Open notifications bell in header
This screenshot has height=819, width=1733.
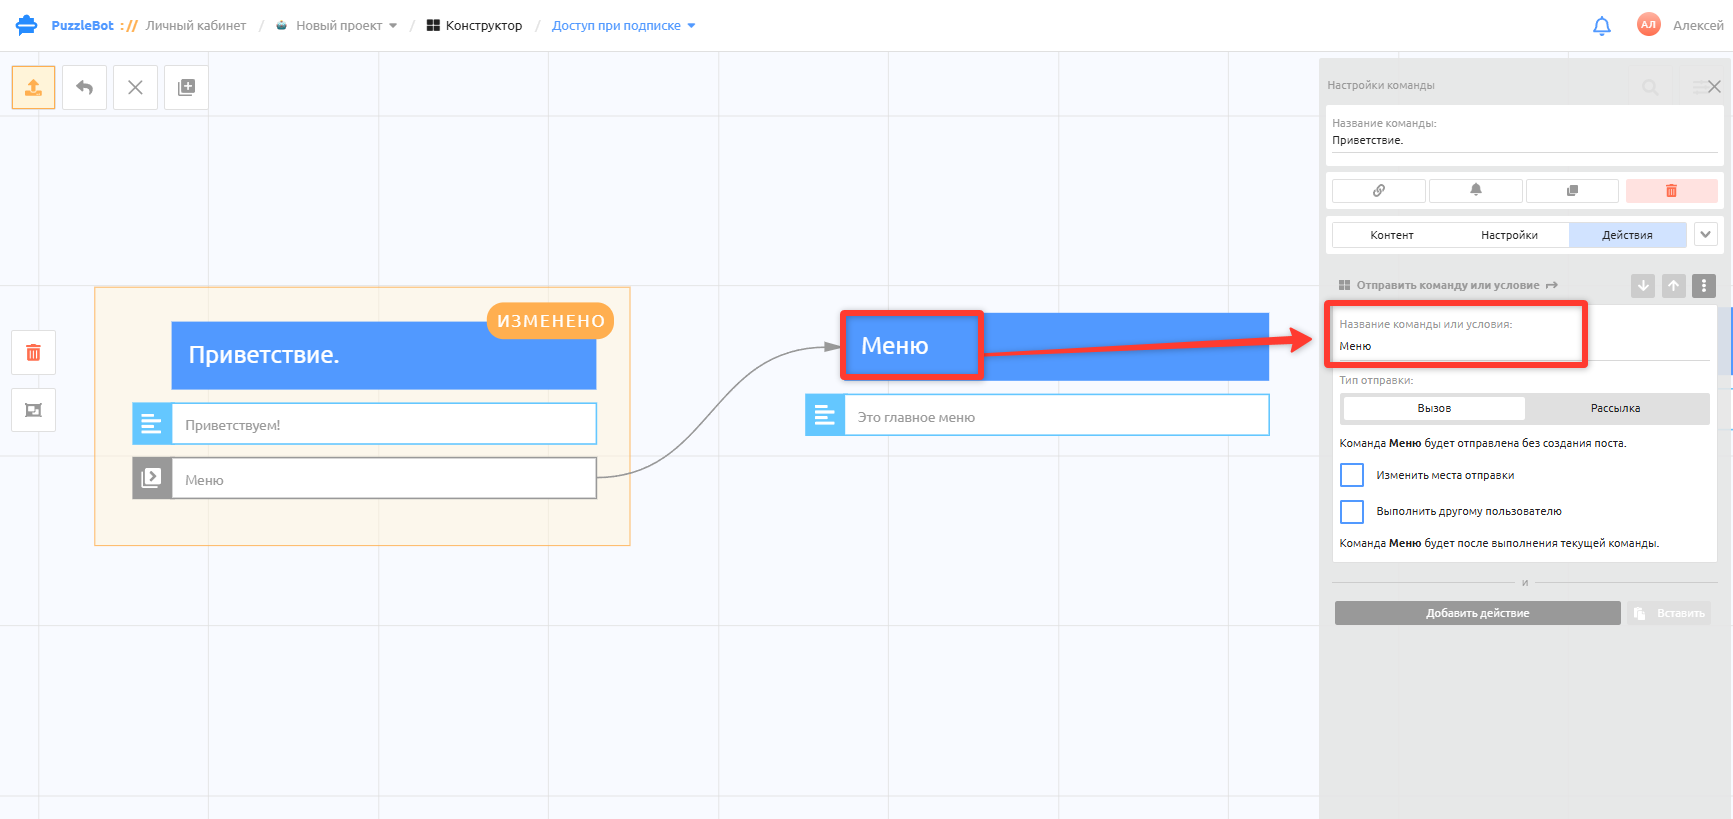1601,26
